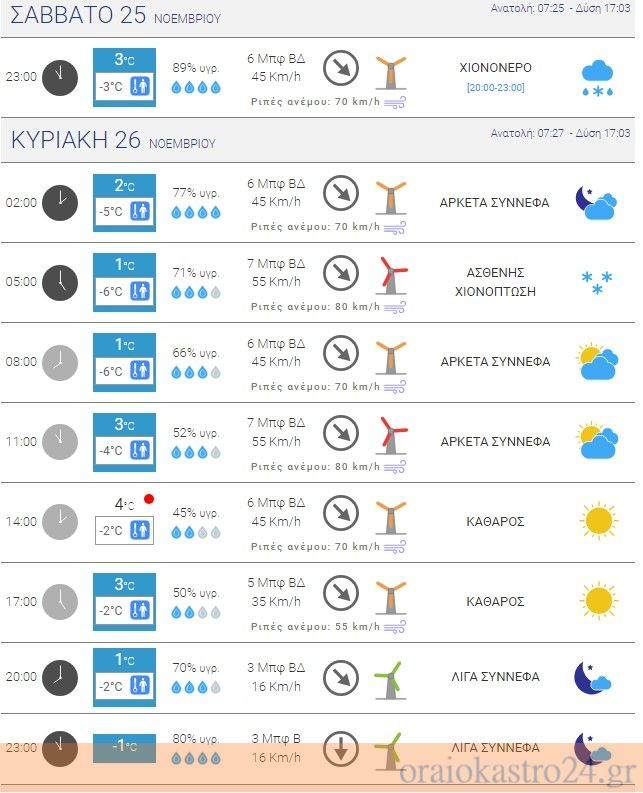Click the ΑΣΘΕΝΗΣ ΧΙΟΝΟΠΤΩΣΗ forecast text
The height and width of the screenshot is (793, 643).
495,282
